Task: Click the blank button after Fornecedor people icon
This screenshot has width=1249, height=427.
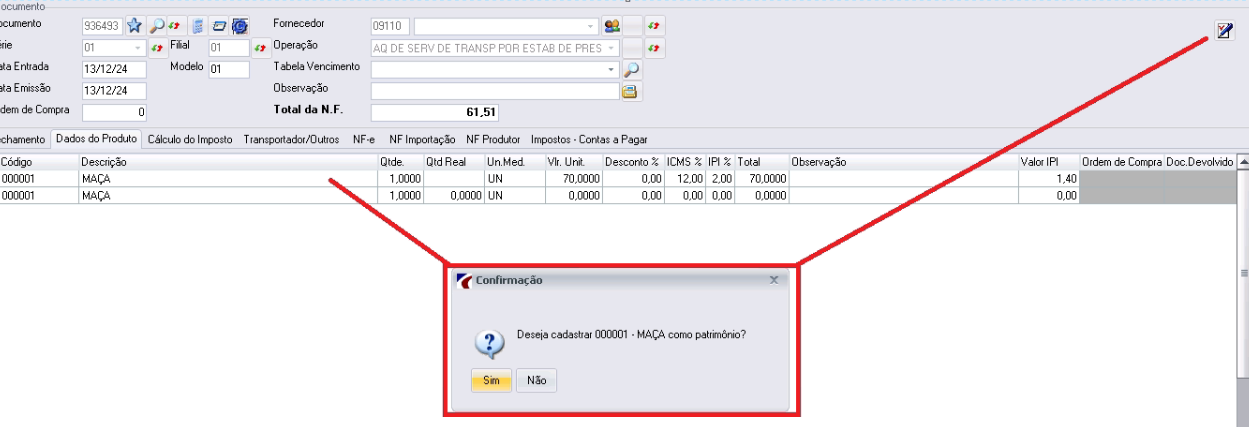Action: coord(634,26)
